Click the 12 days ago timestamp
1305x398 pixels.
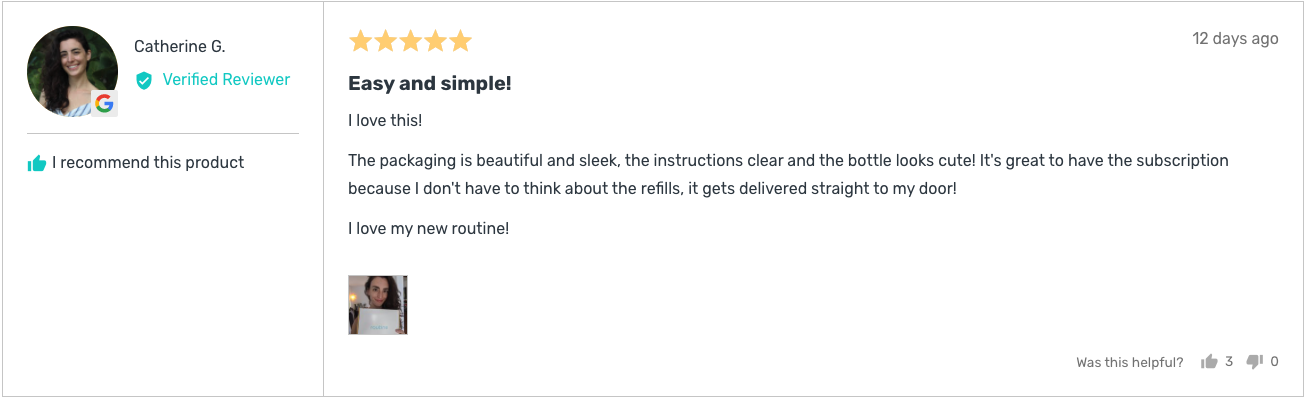1235,39
